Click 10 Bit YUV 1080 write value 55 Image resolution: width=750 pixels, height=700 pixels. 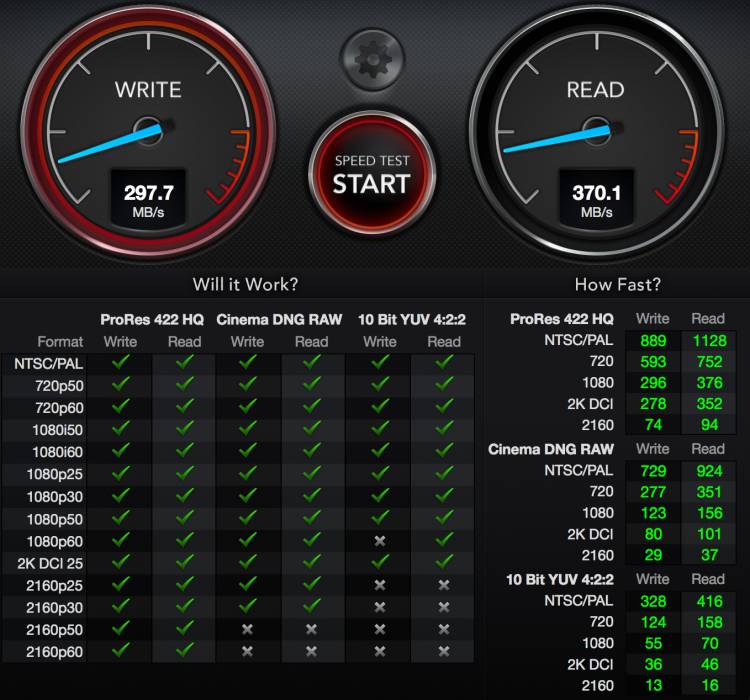pos(653,643)
